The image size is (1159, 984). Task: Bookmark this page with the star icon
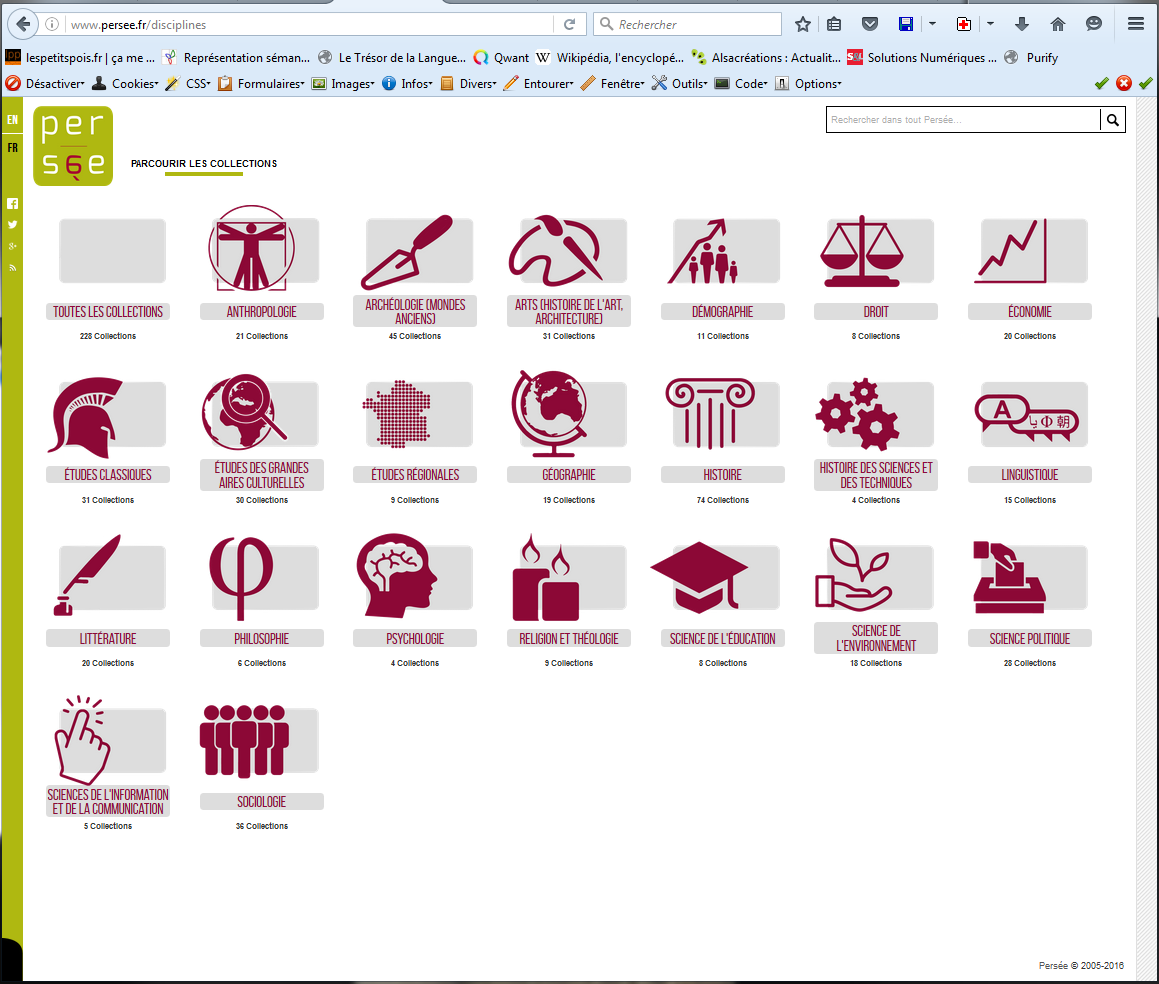[803, 24]
